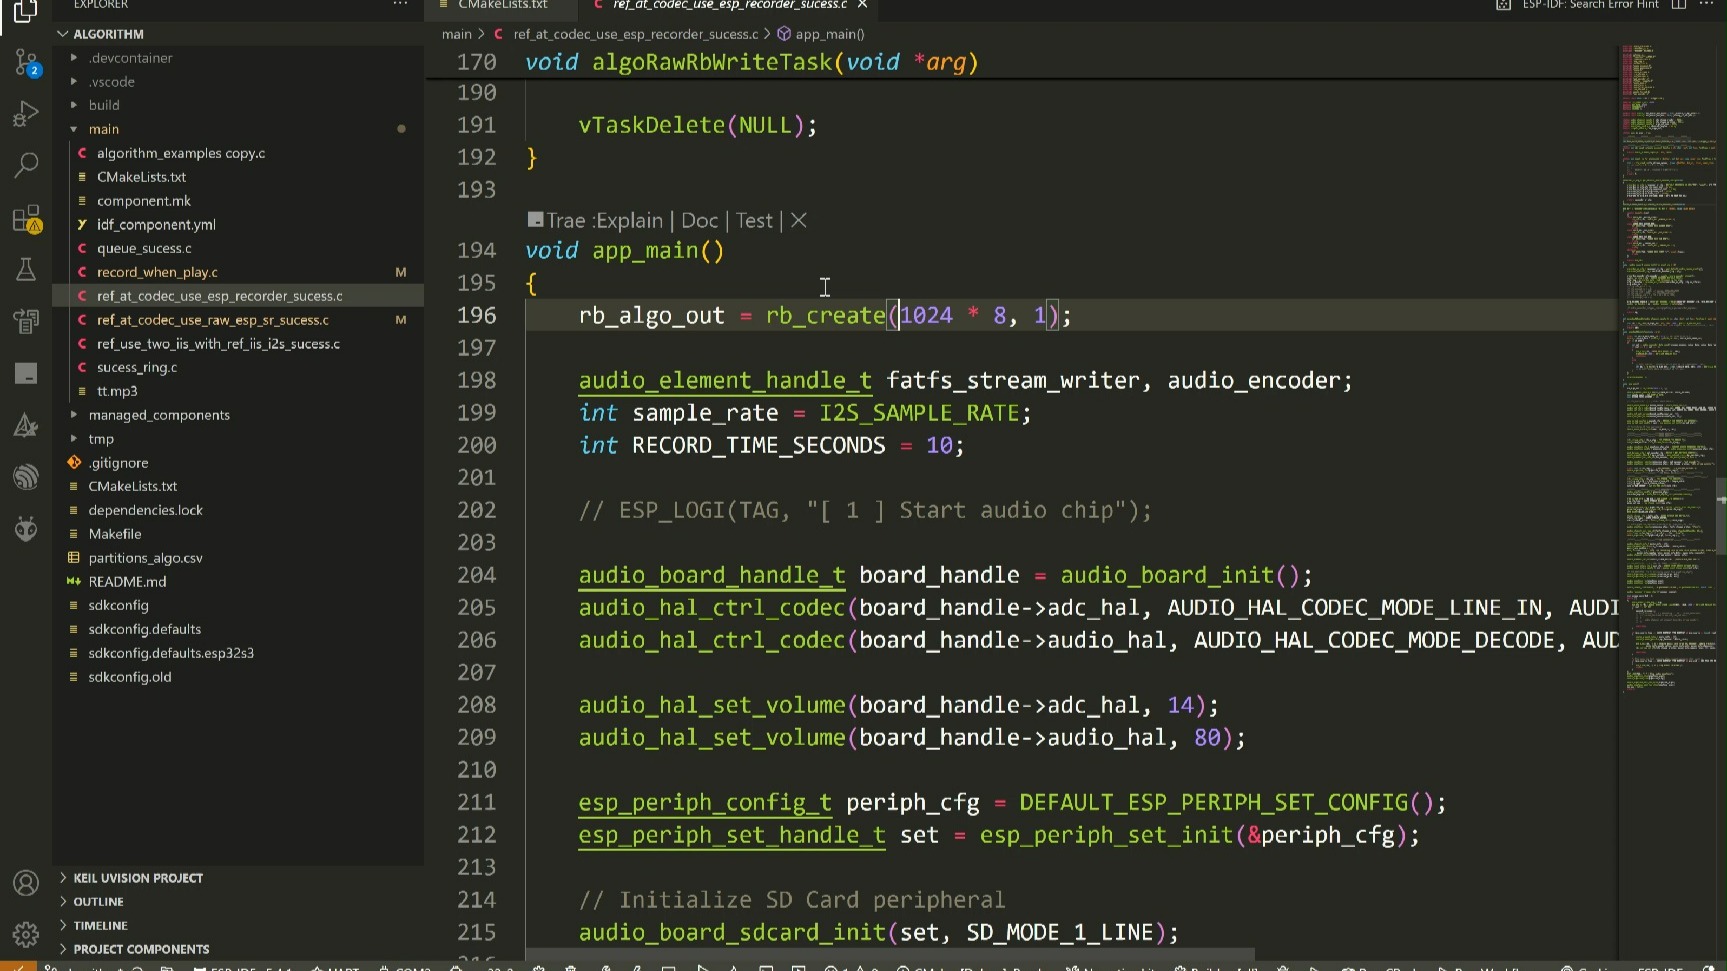Image resolution: width=1727 pixels, height=971 pixels.
Task: Click the horizontal scrollbar under the code editor
Action: pyautogui.click(x=890, y=955)
